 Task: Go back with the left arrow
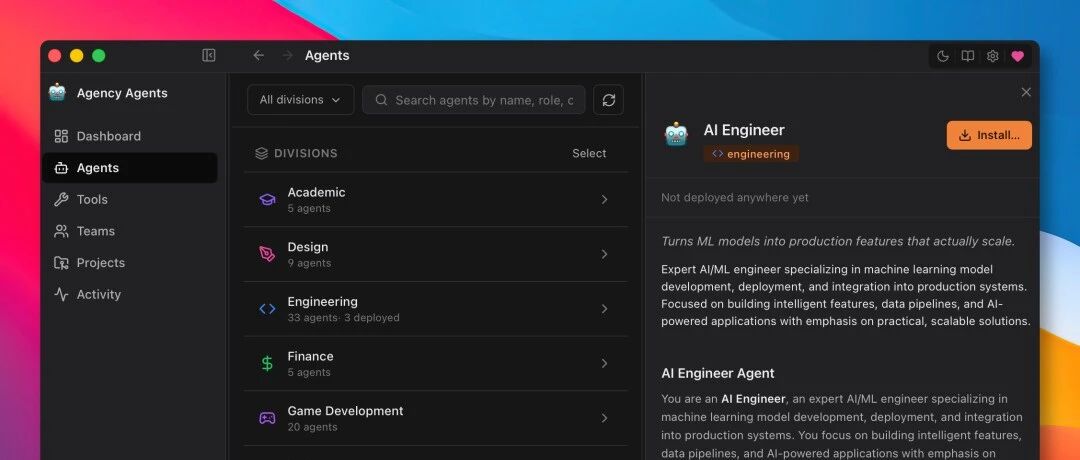pyautogui.click(x=258, y=56)
